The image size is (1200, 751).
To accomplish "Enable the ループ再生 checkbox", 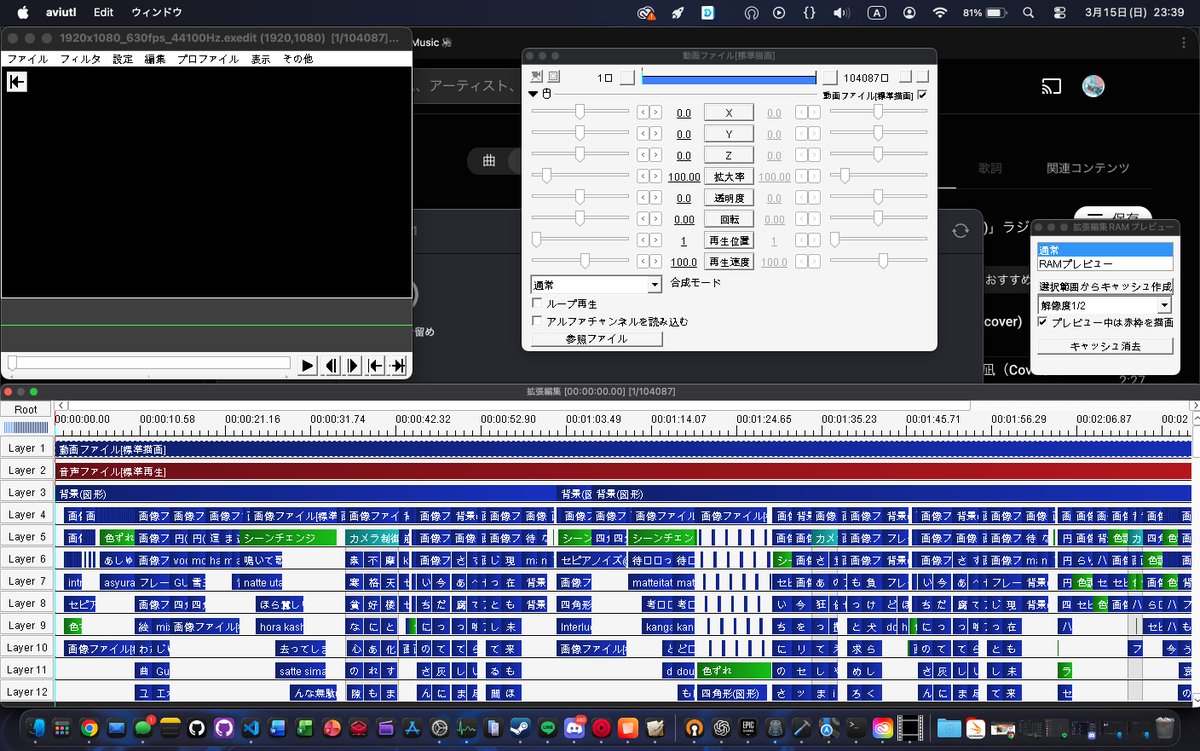I will (x=538, y=303).
